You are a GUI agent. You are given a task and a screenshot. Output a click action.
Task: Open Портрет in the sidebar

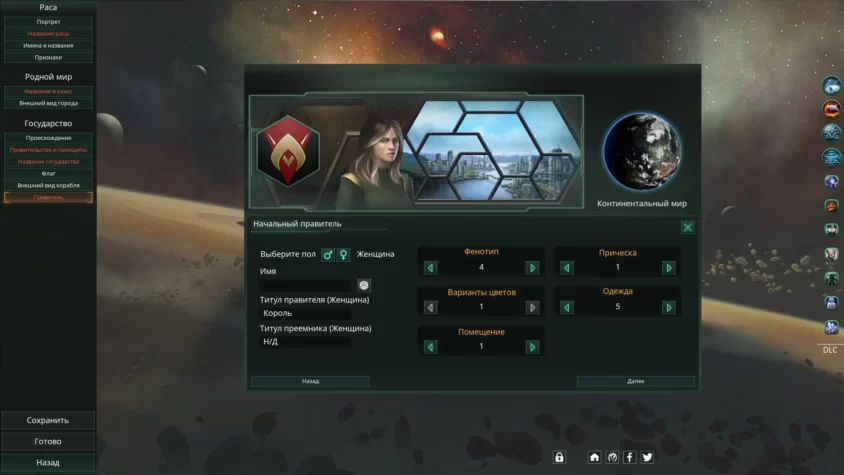(48, 22)
